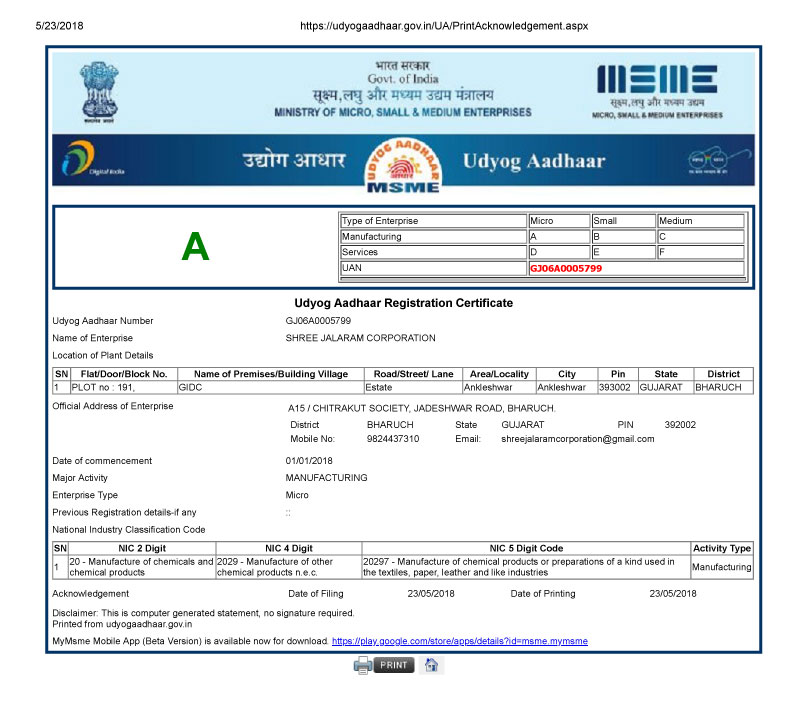Click the 'Location of Plant Details' label
Image resolution: width=800 pixels, height=707 pixels.
(103, 356)
